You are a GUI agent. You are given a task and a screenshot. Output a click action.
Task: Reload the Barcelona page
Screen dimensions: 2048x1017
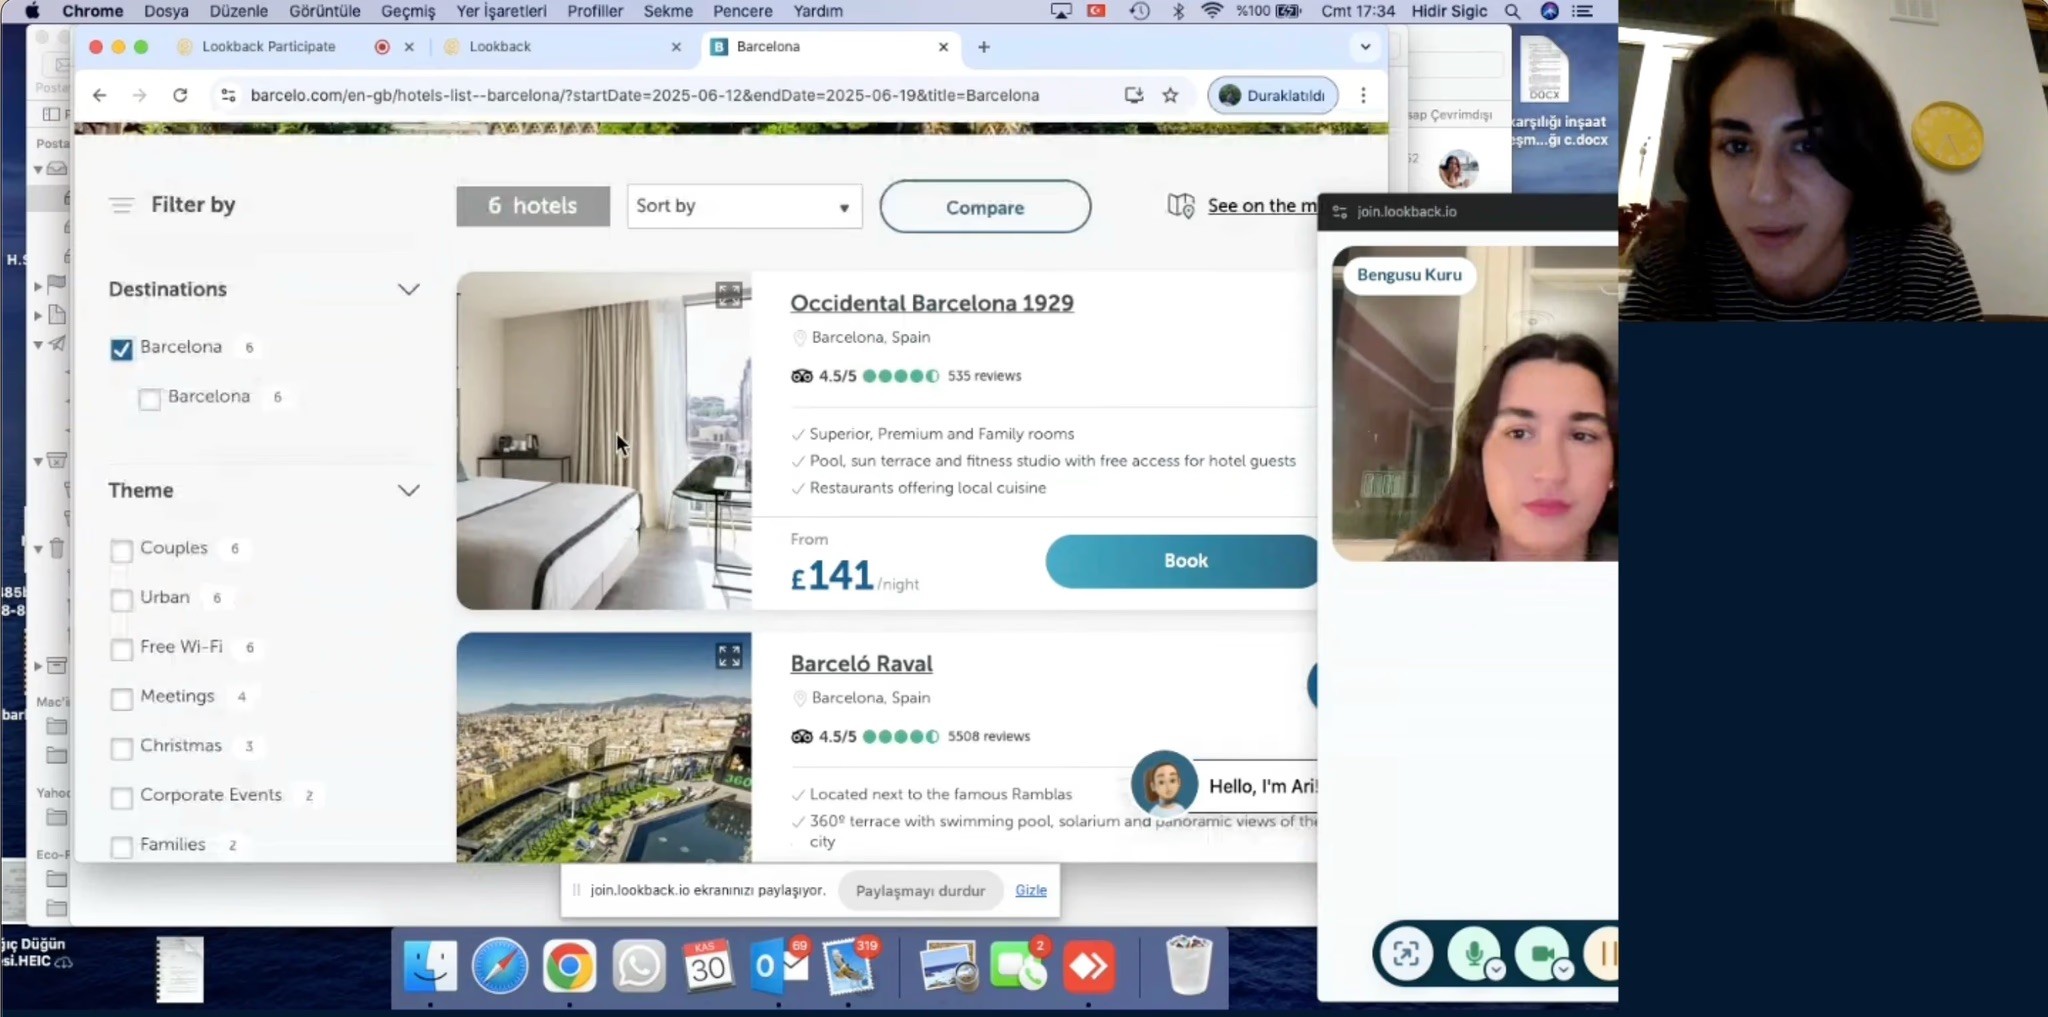tap(180, 95)
